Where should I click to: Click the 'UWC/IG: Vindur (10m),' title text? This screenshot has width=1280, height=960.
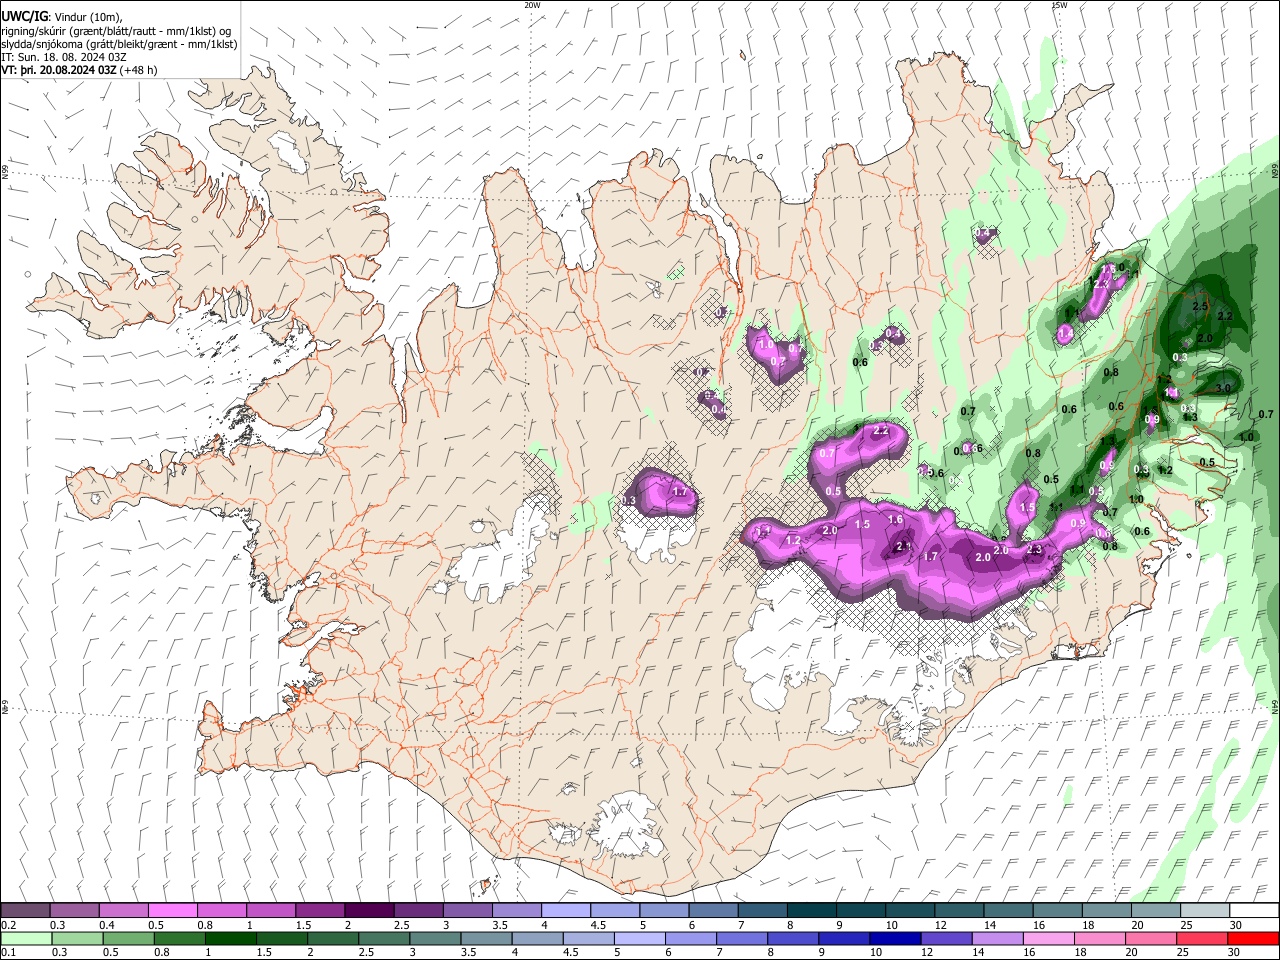(62, 17)
